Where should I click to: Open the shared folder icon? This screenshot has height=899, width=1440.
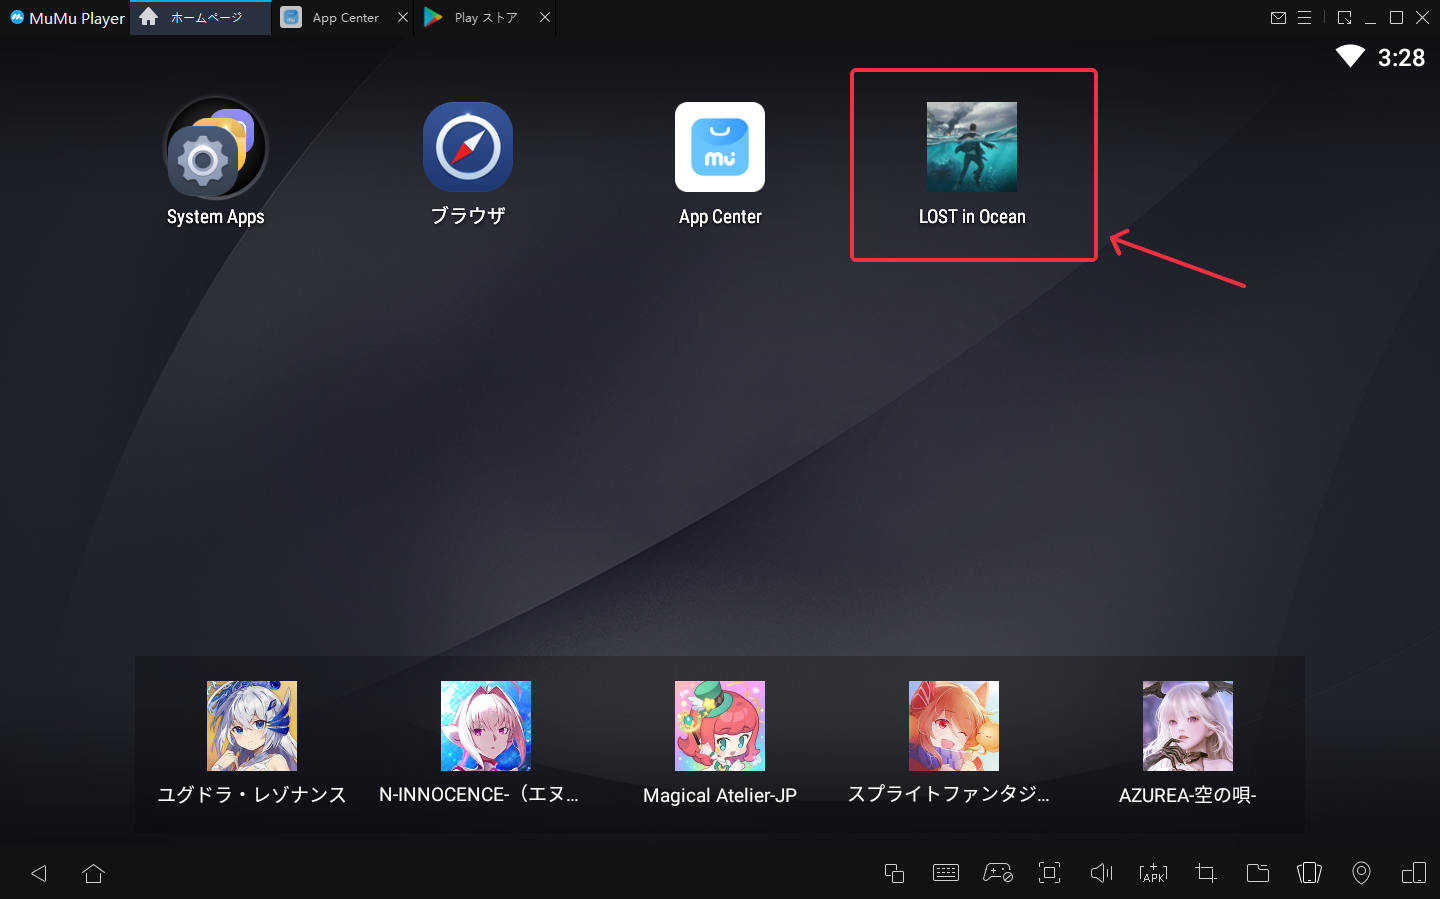click(1258, 873)
